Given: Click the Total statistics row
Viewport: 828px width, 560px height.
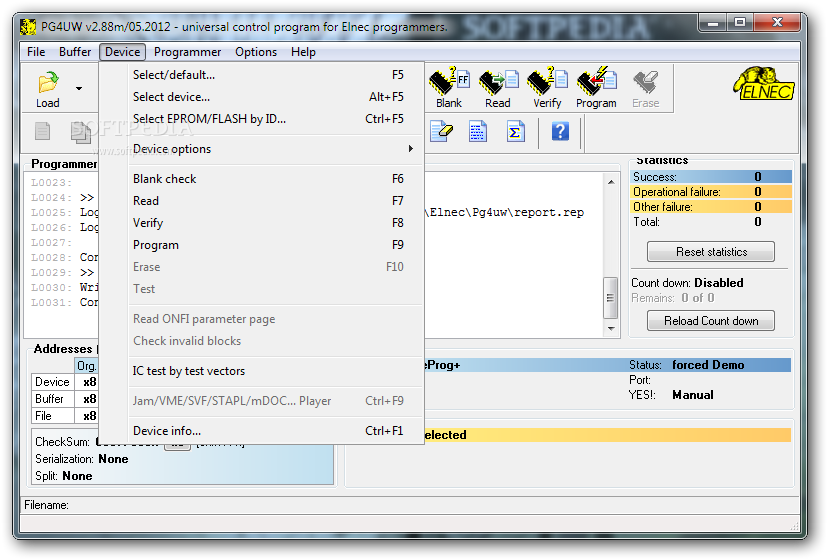Looking at the screenshot, I should 711,222.
